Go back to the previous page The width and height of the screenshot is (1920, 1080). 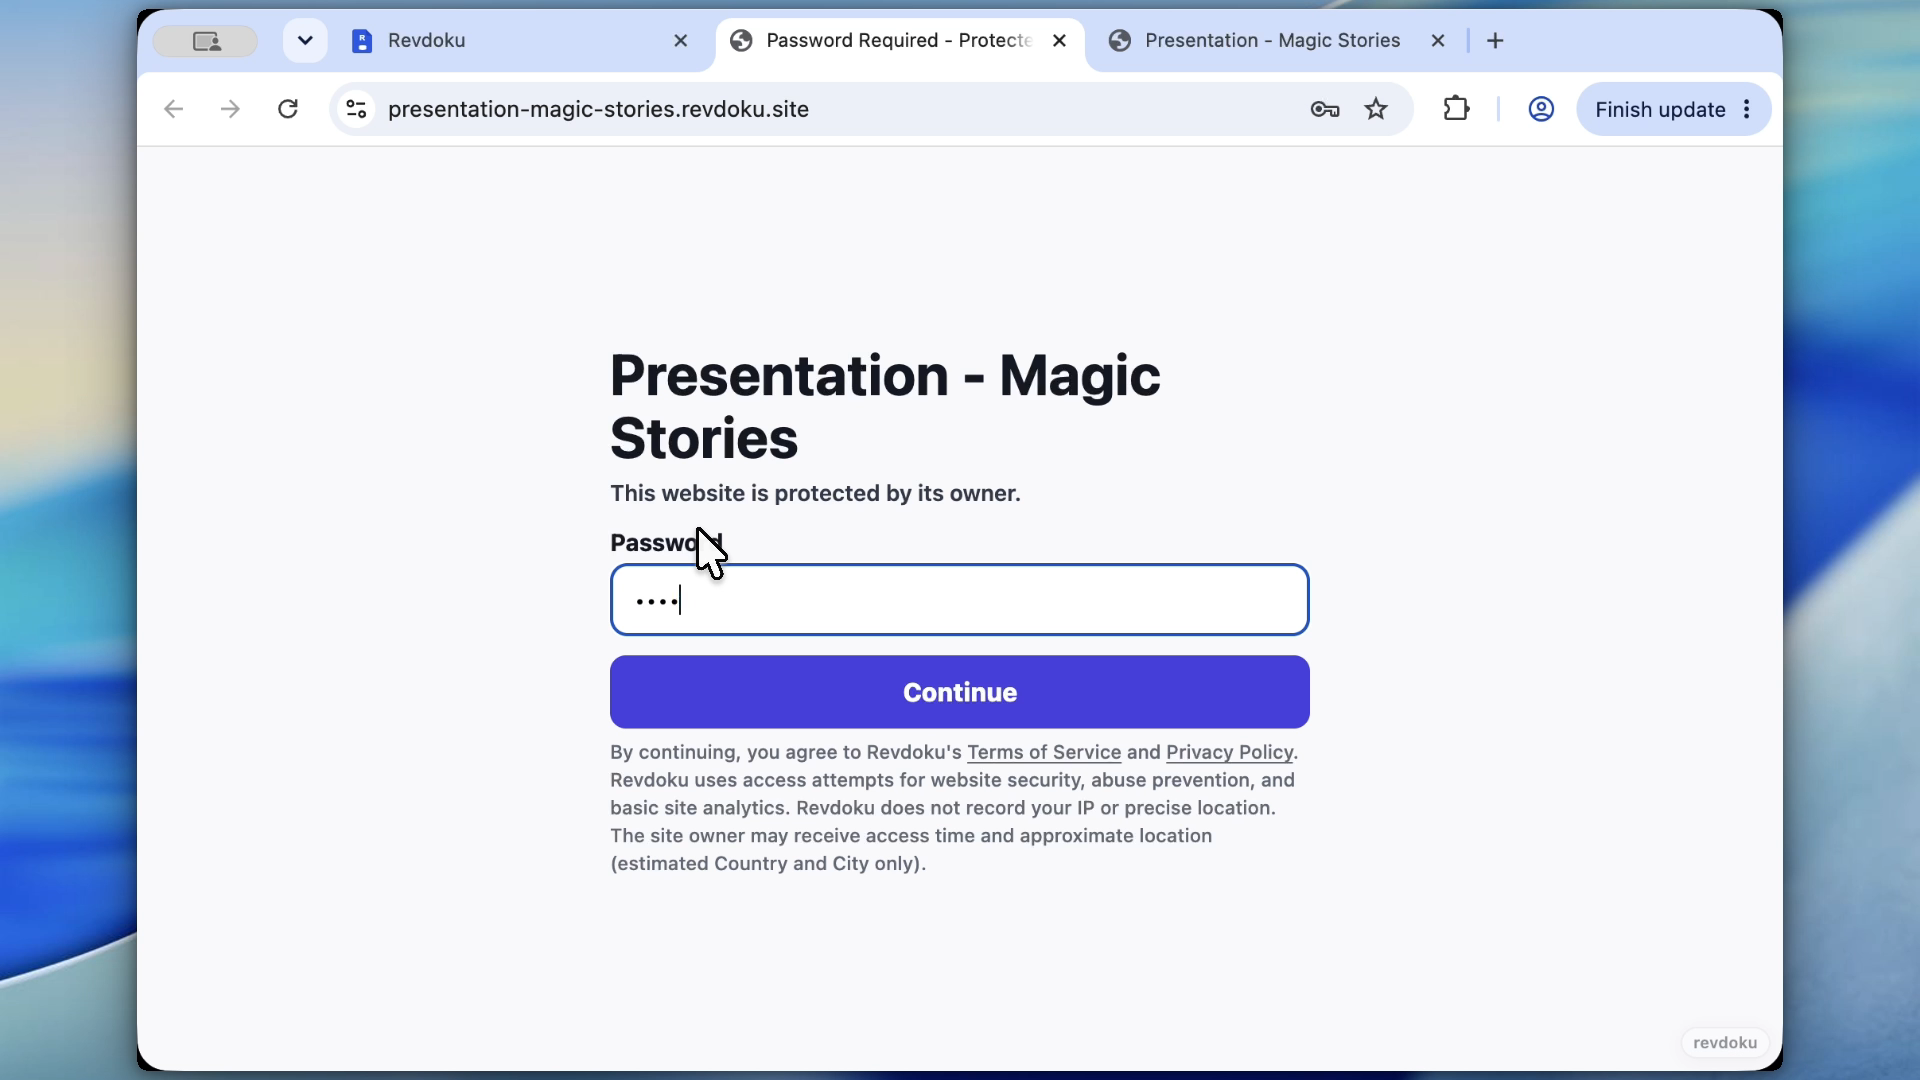click(173, 109)
